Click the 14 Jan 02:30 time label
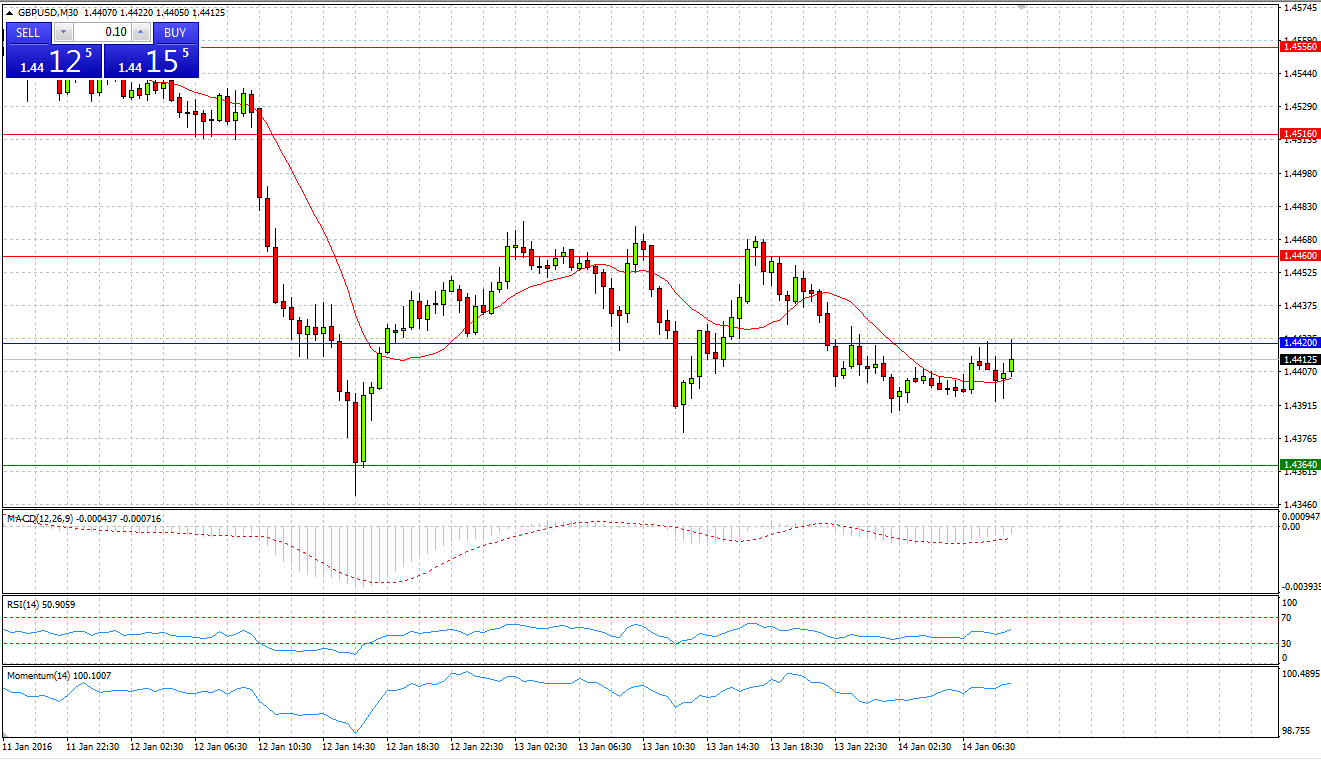1321x760 pixels. pos(925,746)
